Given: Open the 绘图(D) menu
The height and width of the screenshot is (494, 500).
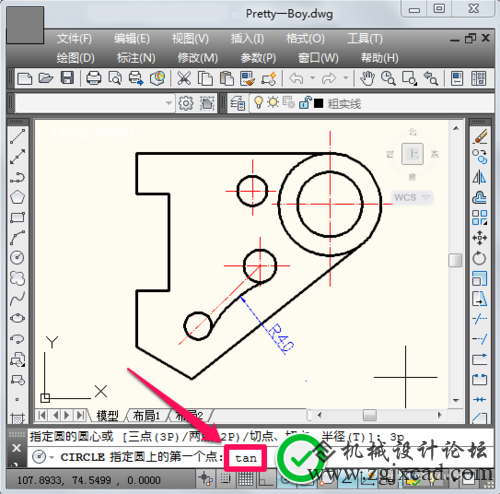Looking at the screenshot, I should 75,58.
